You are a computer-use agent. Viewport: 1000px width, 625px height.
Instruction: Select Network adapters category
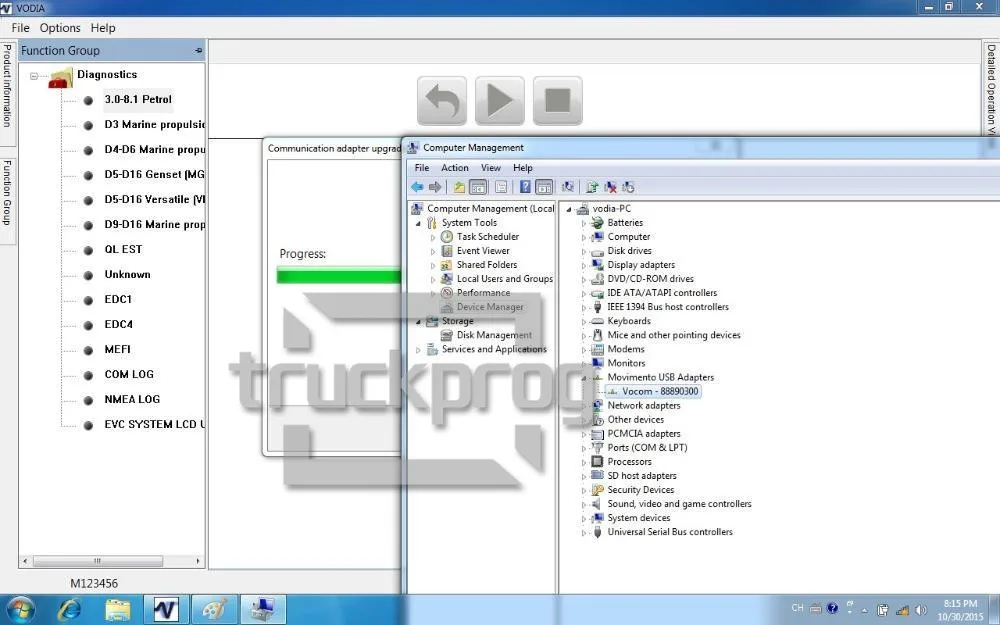[643, 405]
